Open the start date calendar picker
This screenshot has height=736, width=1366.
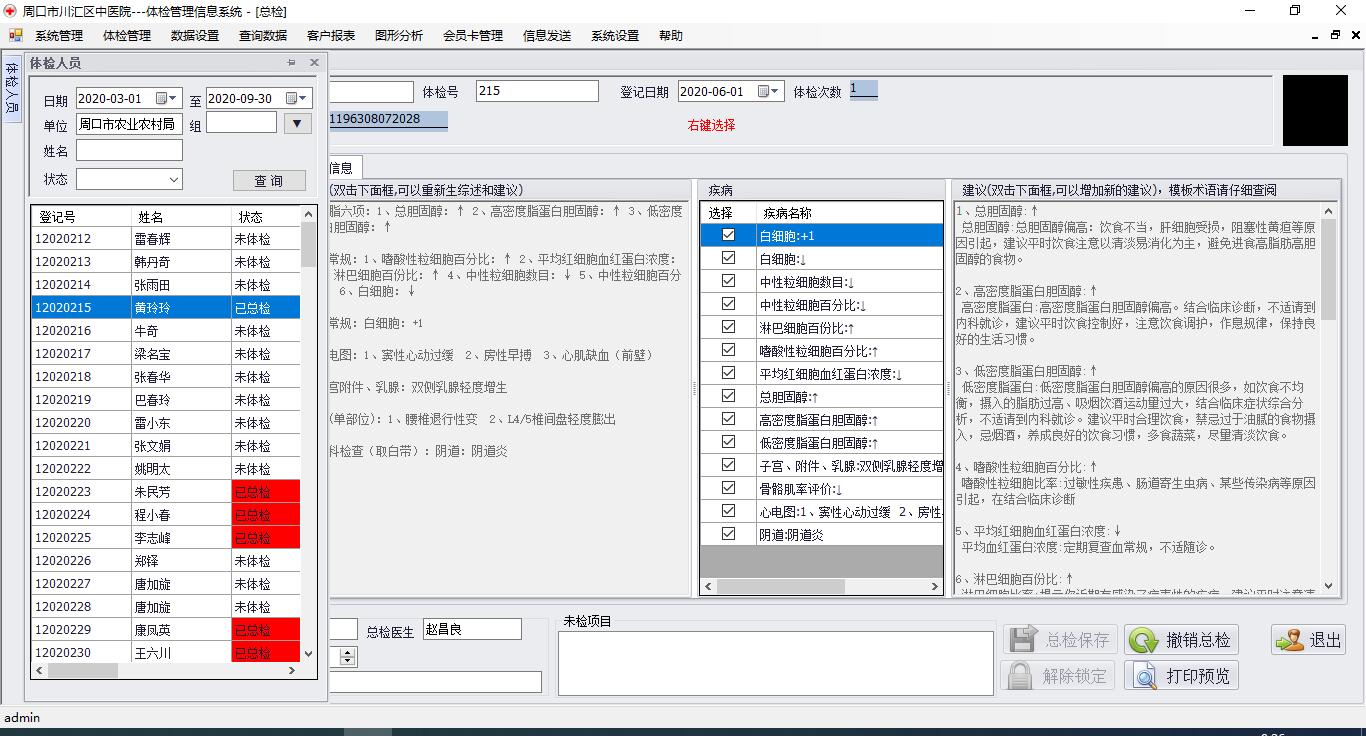[x=162, y=98]
